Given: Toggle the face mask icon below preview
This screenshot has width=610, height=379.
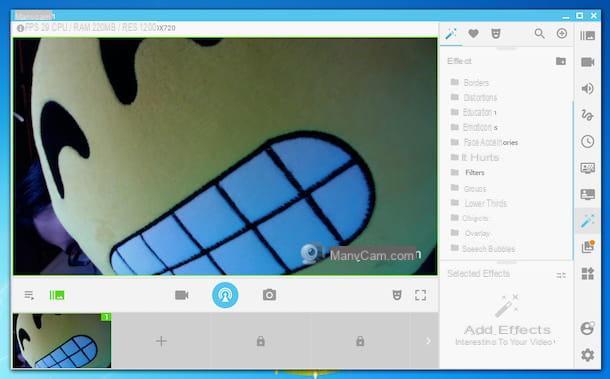Looking at the screenshot, I should 396,295.
